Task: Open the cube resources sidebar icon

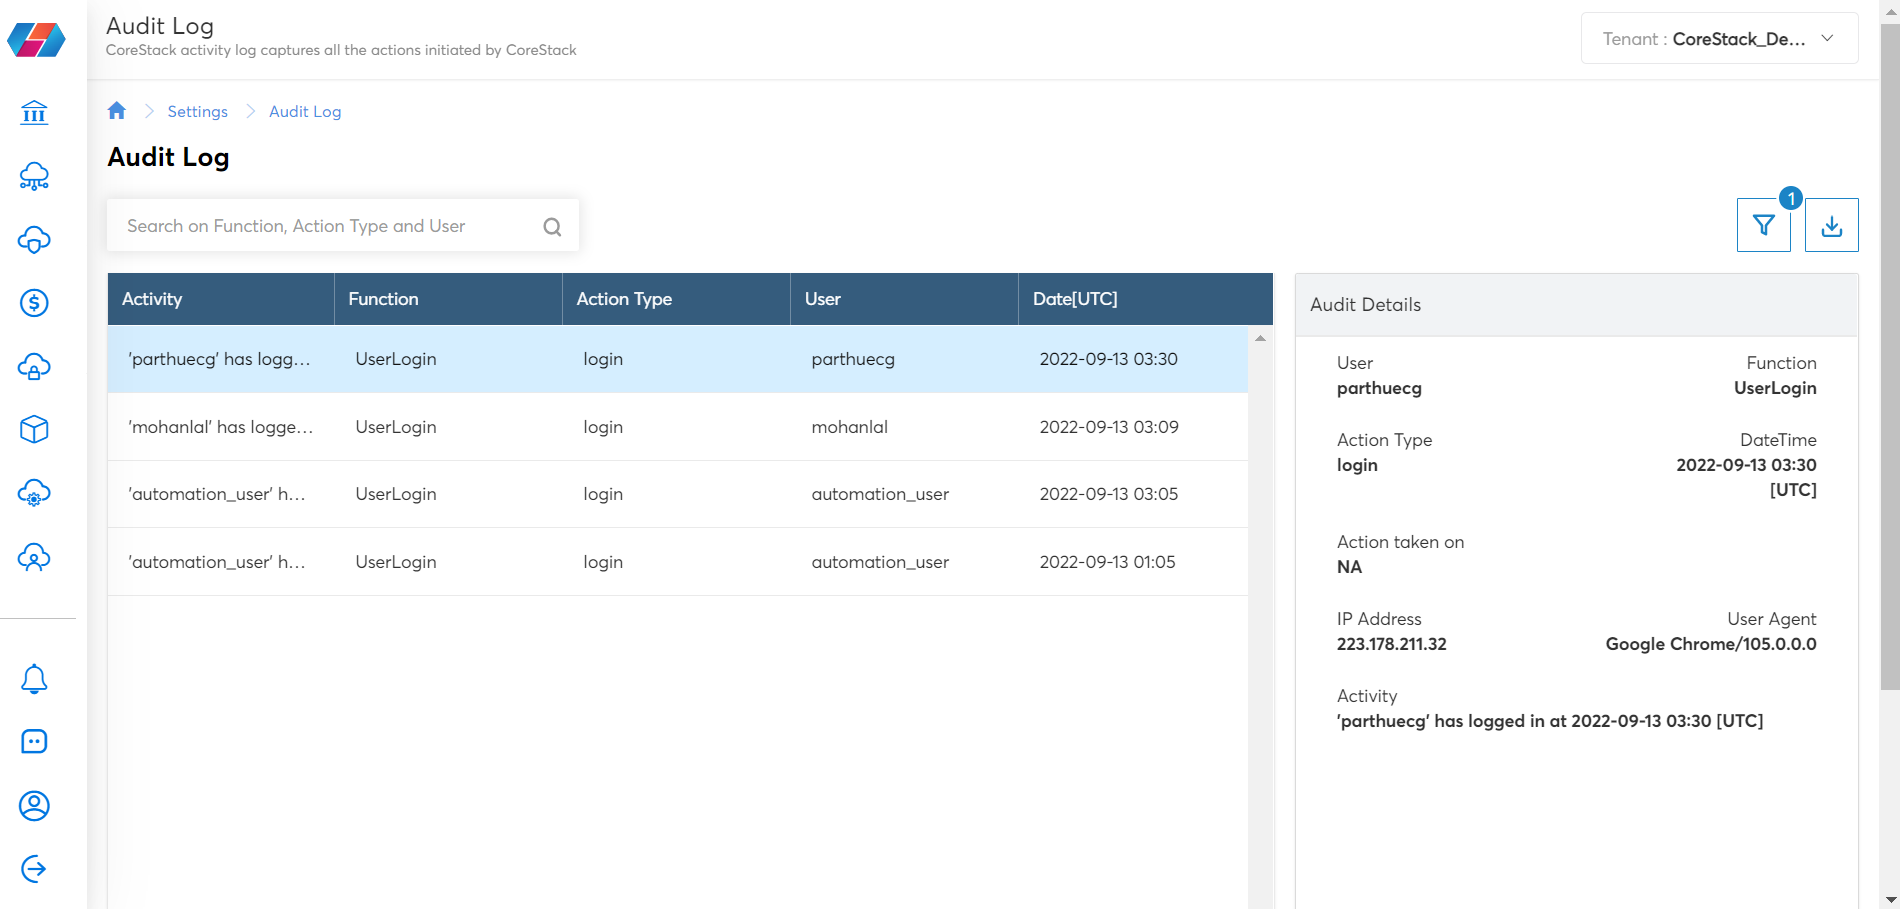Action: pyautogui.click(x=34, y=430)
